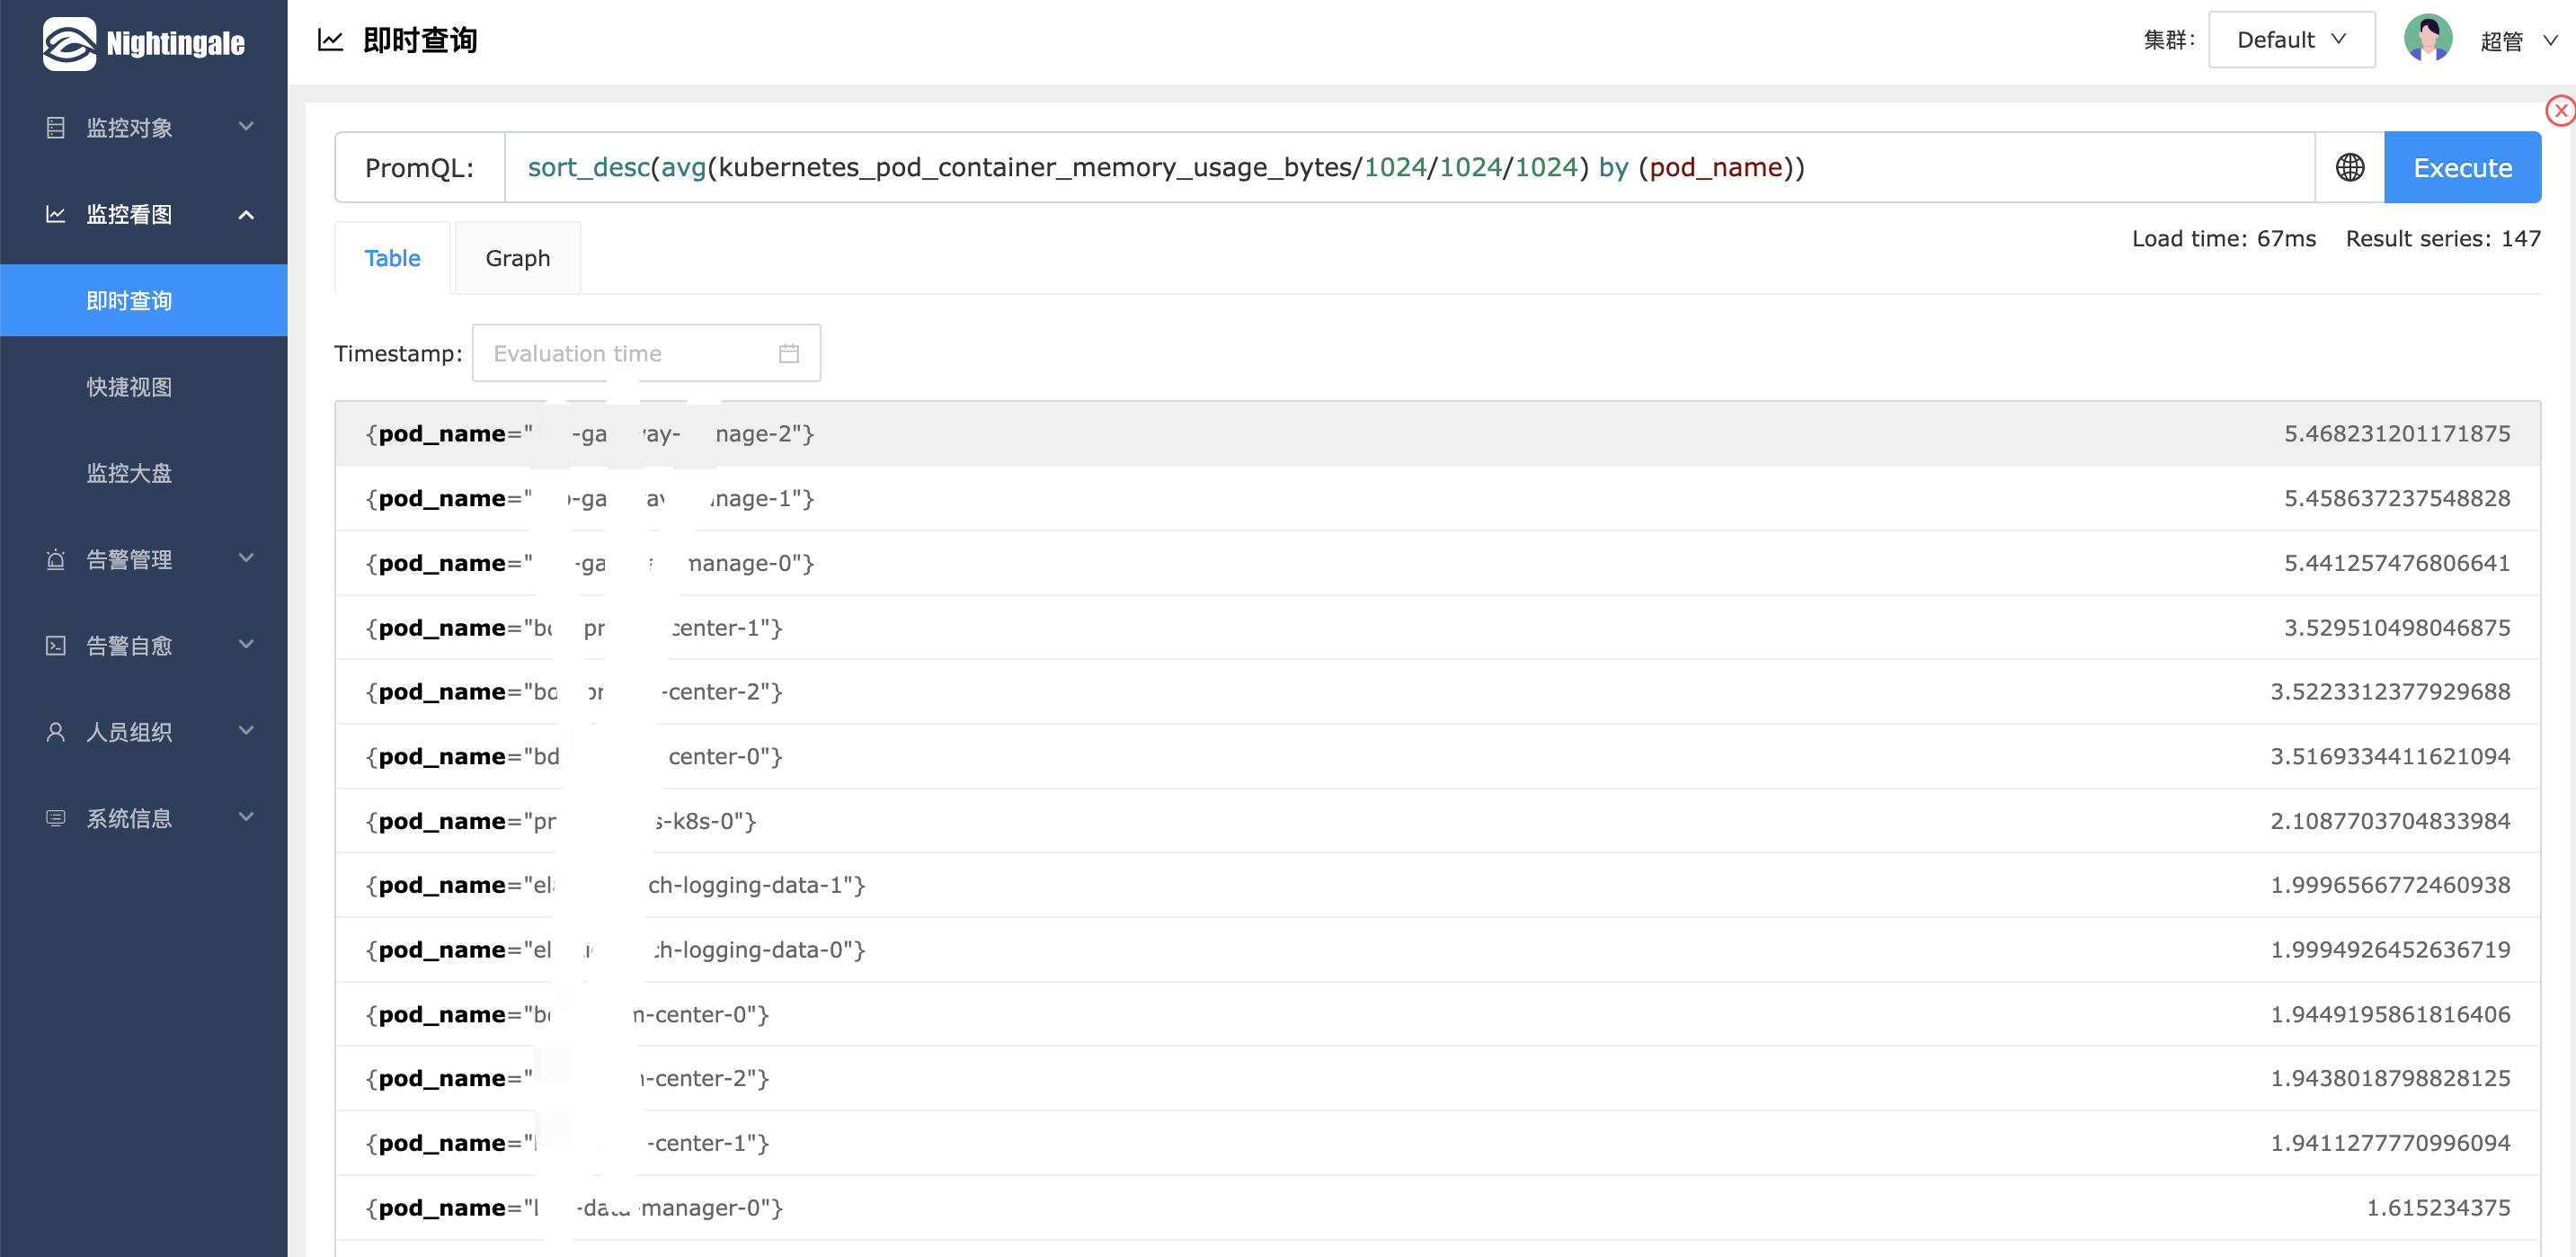Go to 监控大盘 menu item

tap(129, 473)
